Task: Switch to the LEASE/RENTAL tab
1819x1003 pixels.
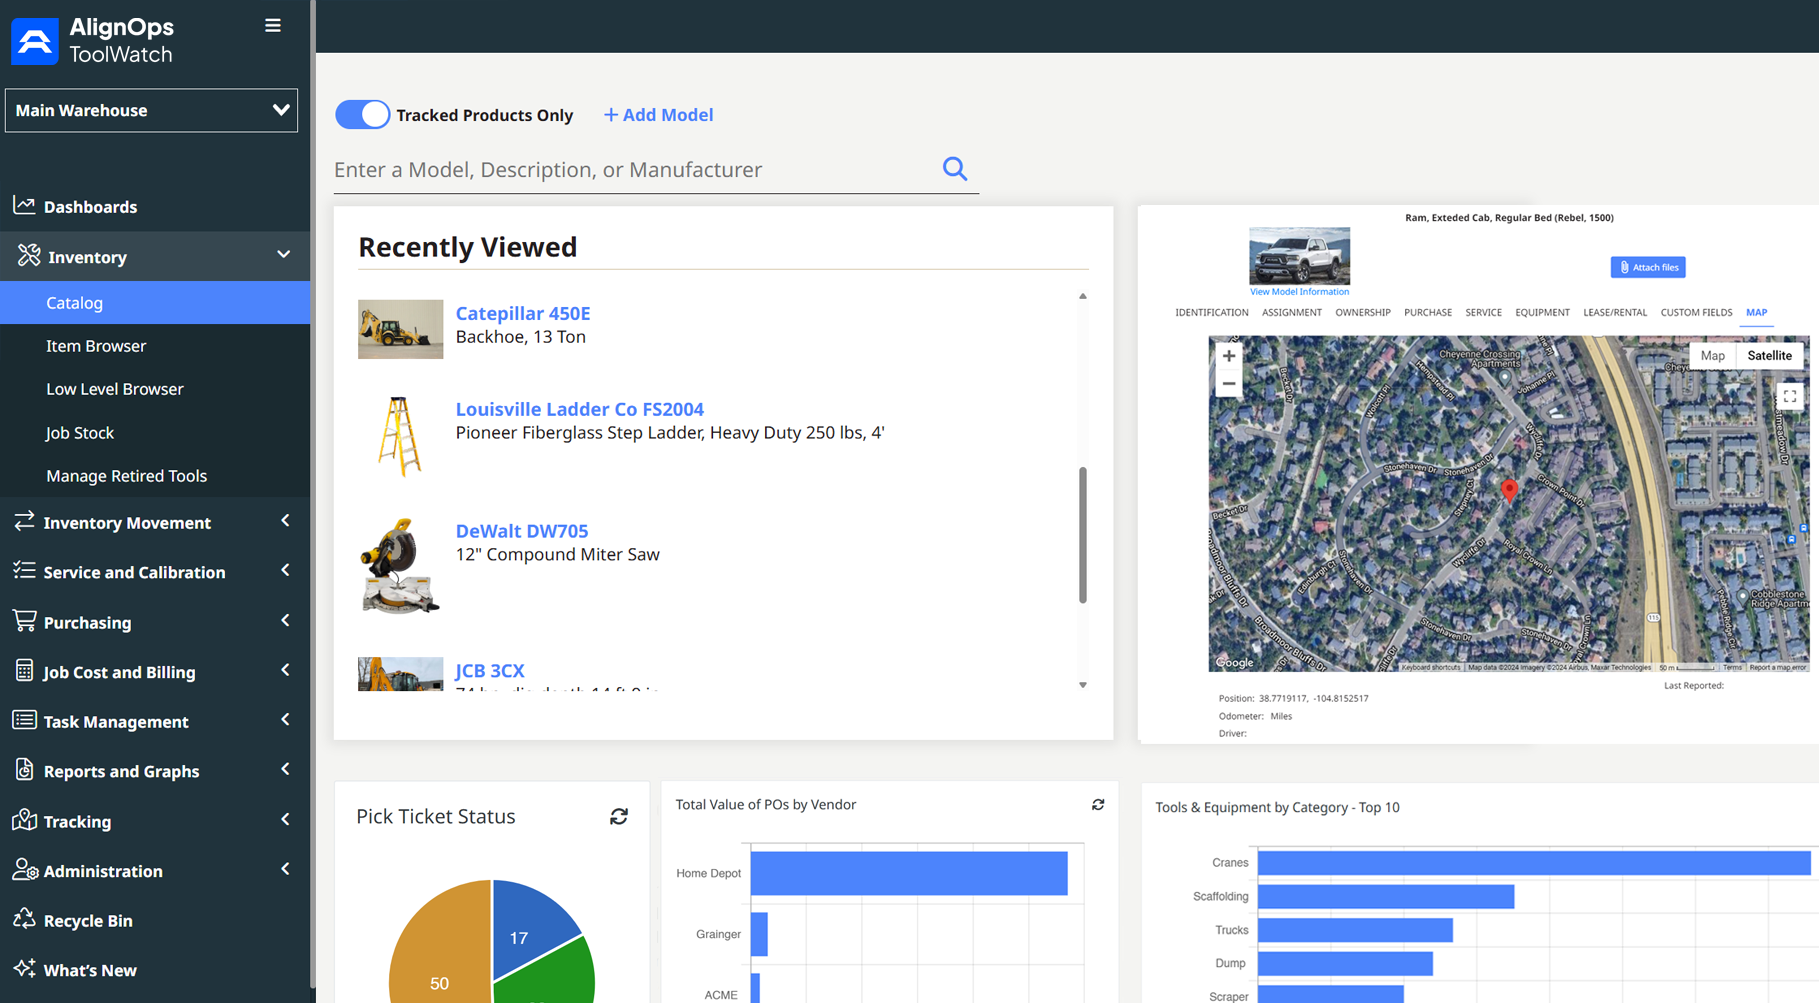Action: [x=1615, y=313]
